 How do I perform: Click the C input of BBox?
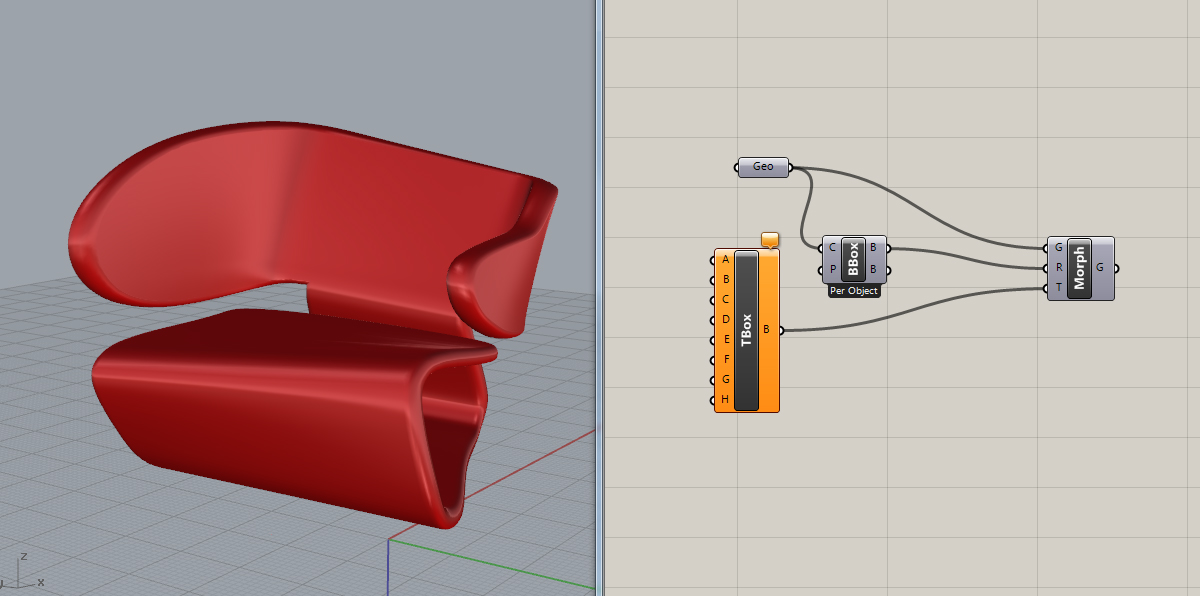coord(832,248)
